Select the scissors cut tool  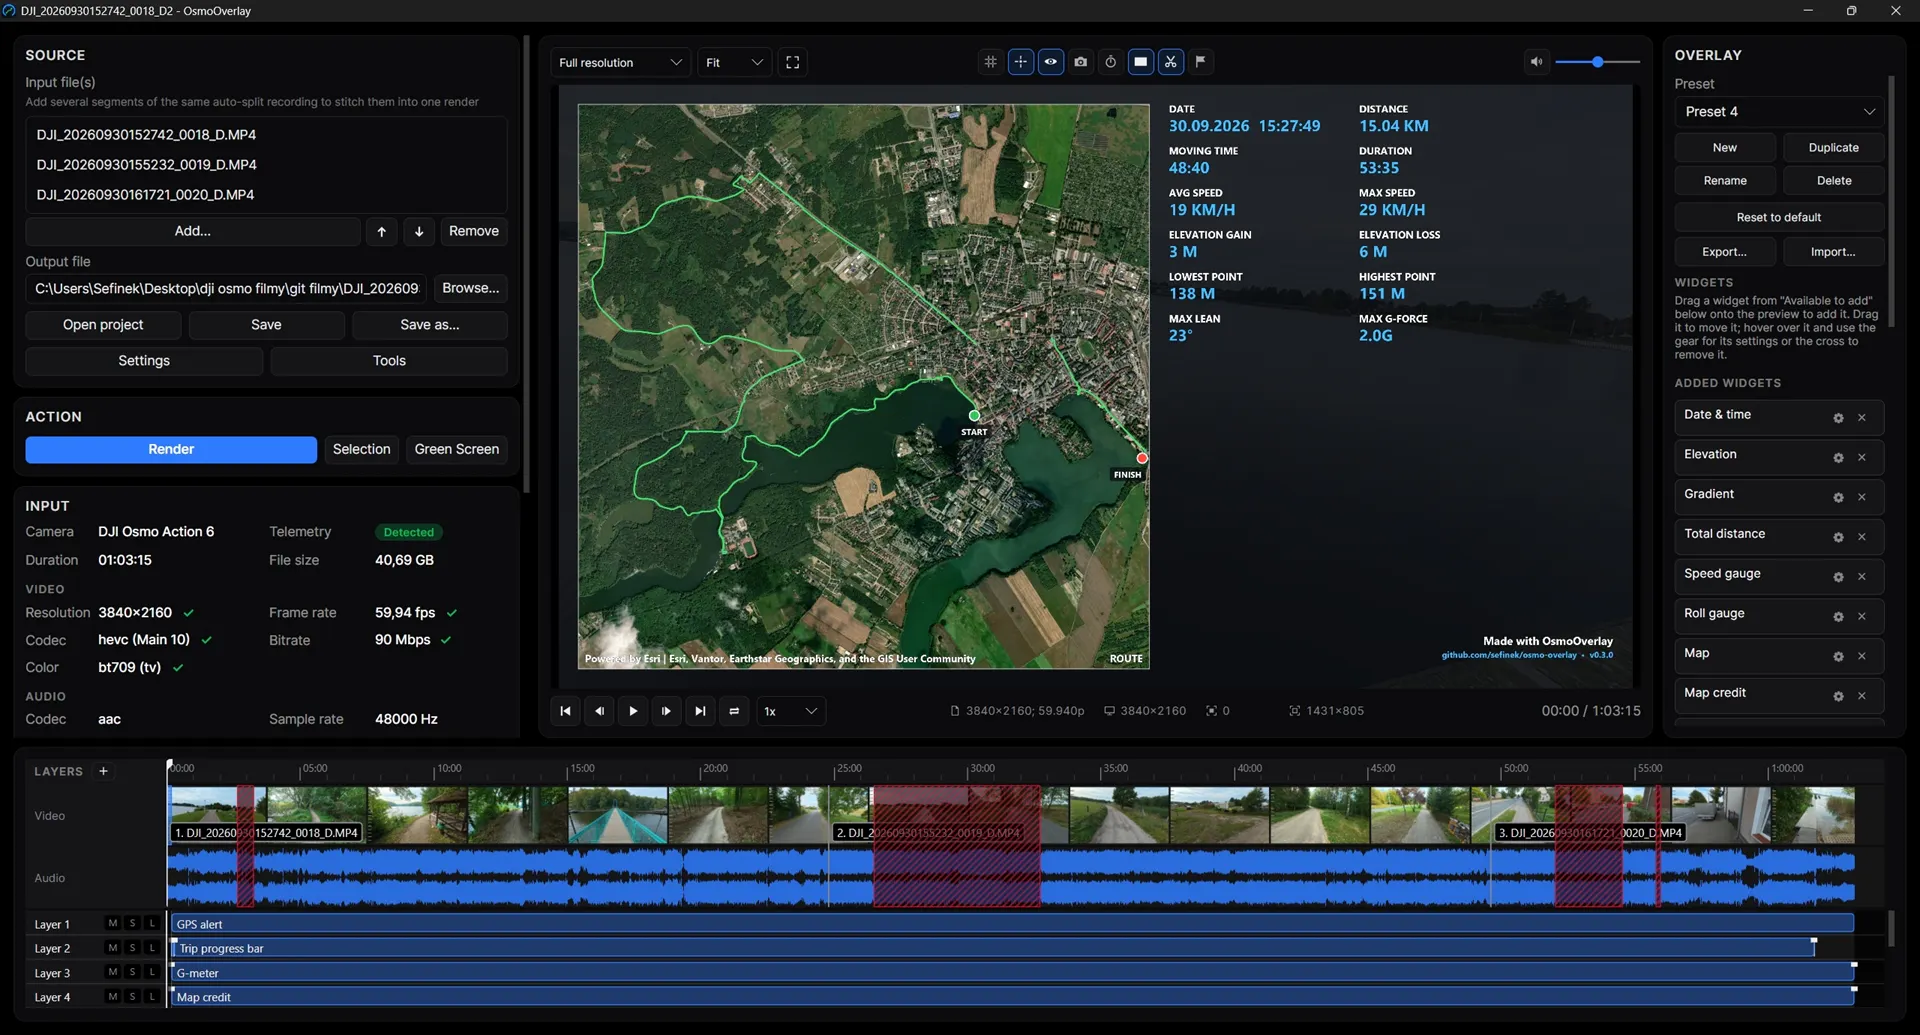point(1170,62)
